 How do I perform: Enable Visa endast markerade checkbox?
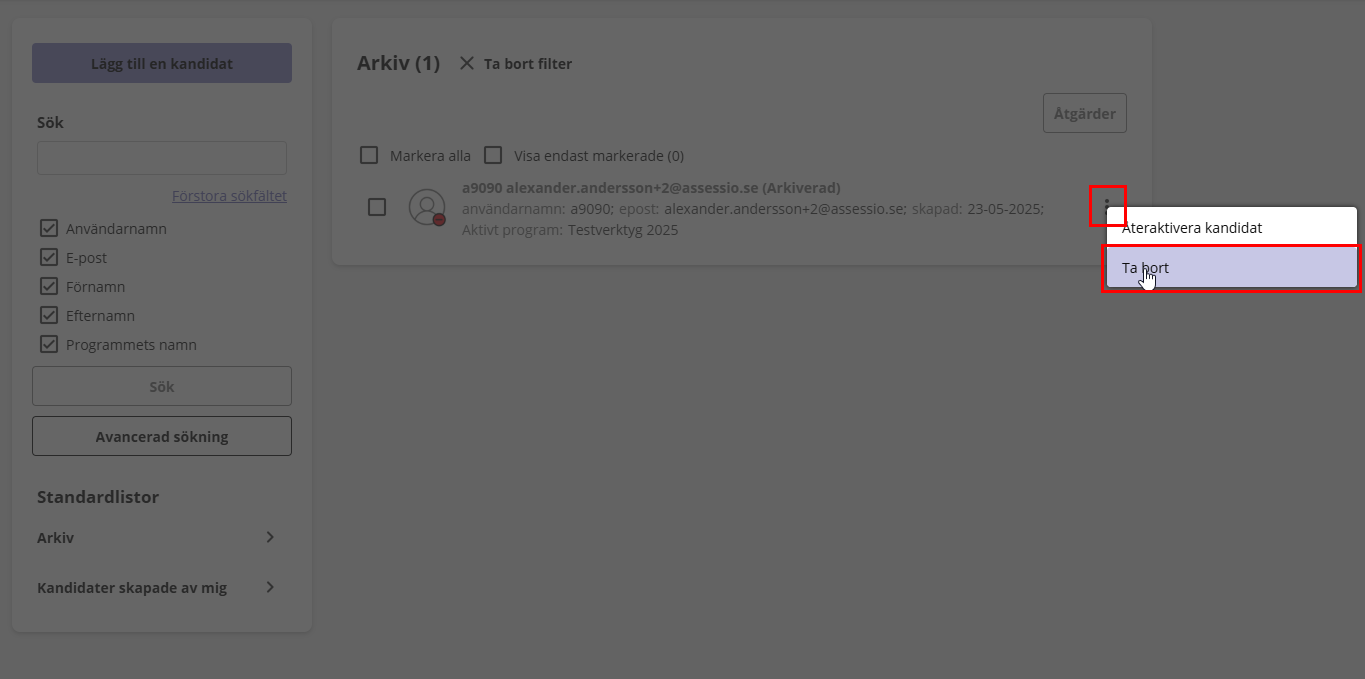493,155
